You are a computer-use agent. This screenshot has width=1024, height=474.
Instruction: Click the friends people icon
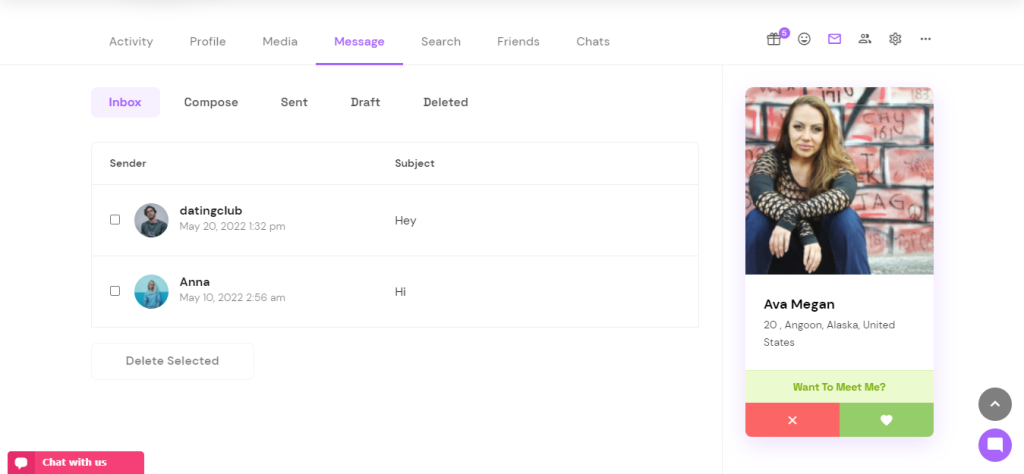865,39
